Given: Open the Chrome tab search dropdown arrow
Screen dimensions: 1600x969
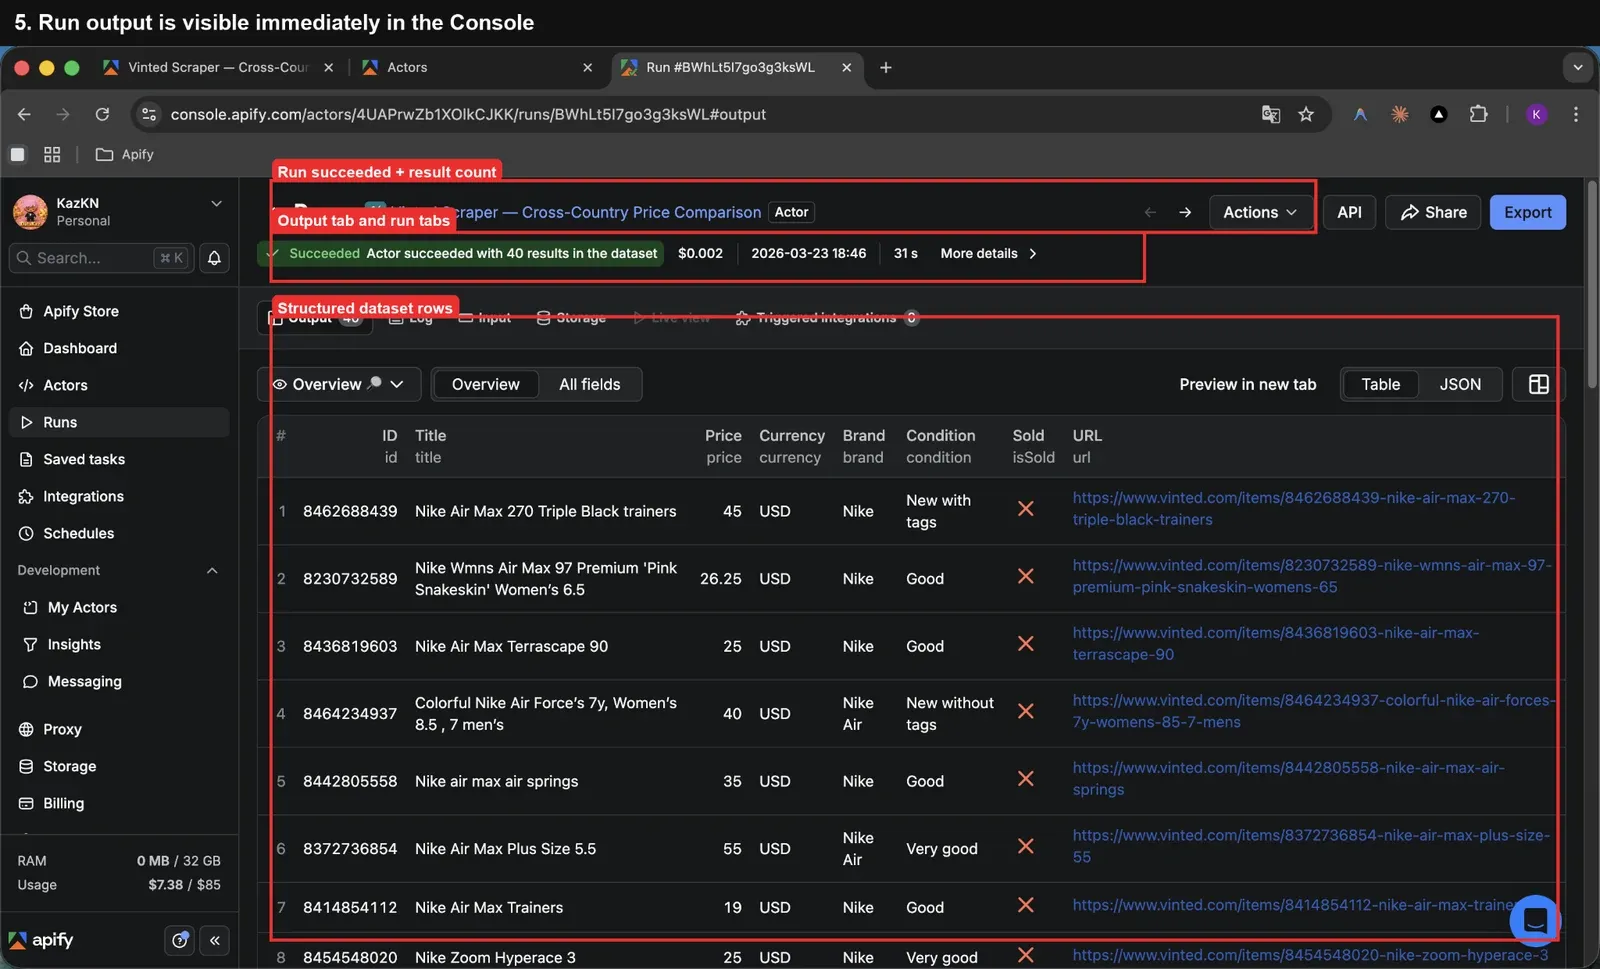Looking at the screenshot, I should [x=1577, y=67].
